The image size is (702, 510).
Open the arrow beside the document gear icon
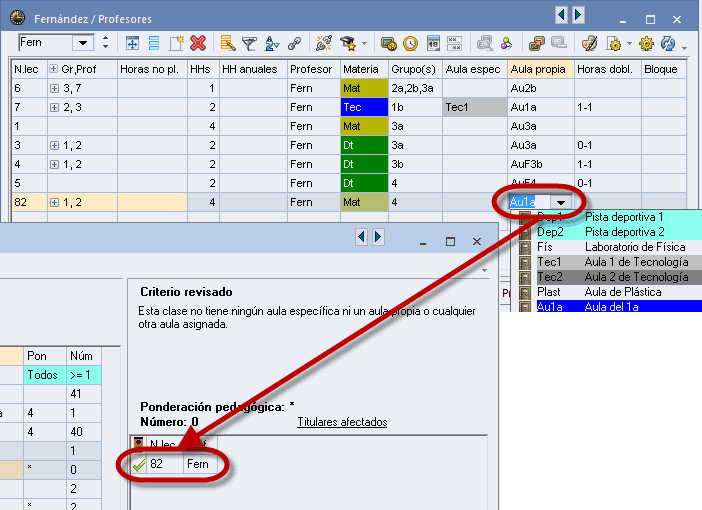(x=629, y=43)
